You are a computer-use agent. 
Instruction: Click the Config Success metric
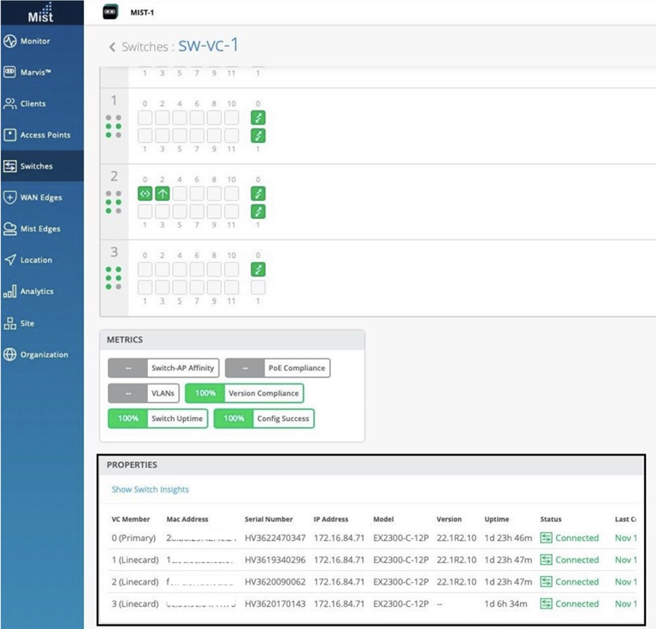coord(264,418)
